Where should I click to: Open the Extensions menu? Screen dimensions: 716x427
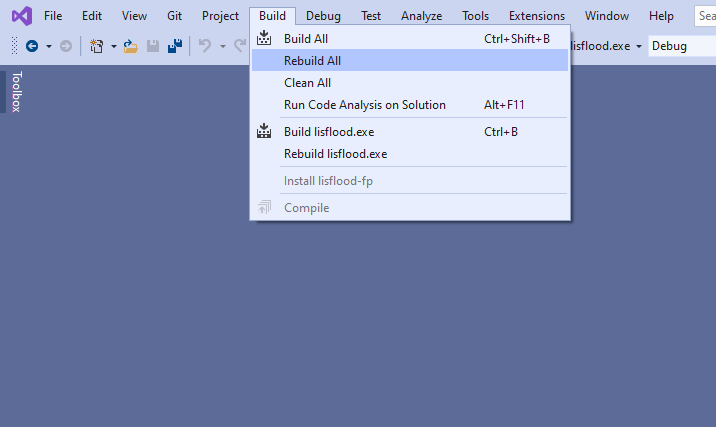click(x=537, y=16)
